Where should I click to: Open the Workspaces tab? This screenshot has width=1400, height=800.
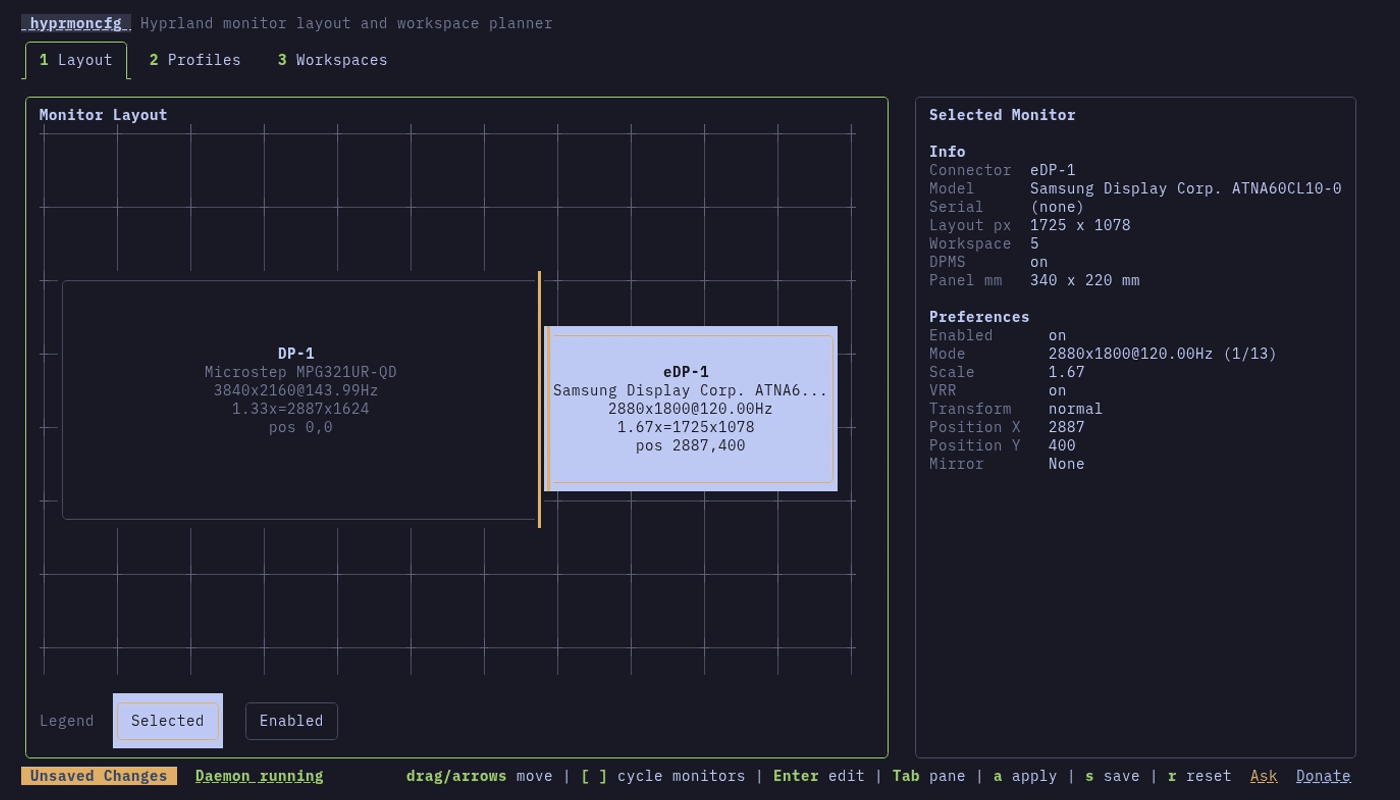click(332, 60)
